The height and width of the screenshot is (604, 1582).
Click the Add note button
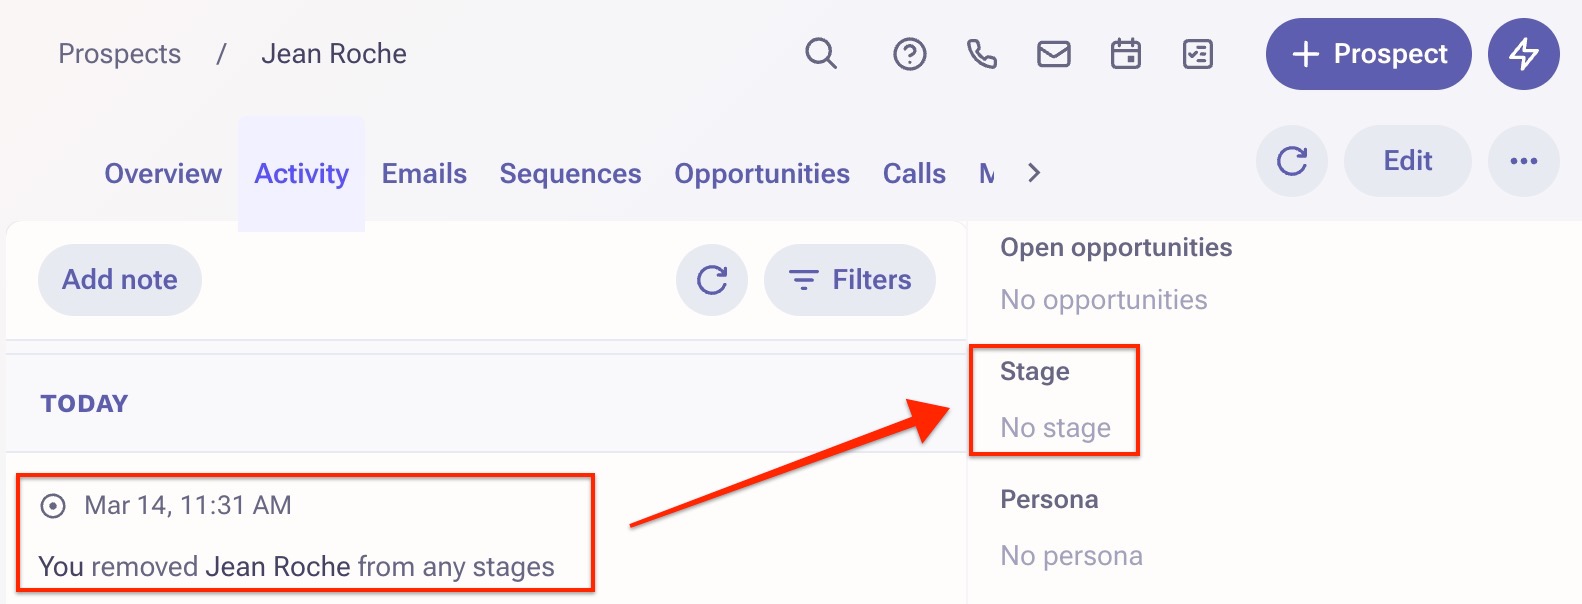120,280
